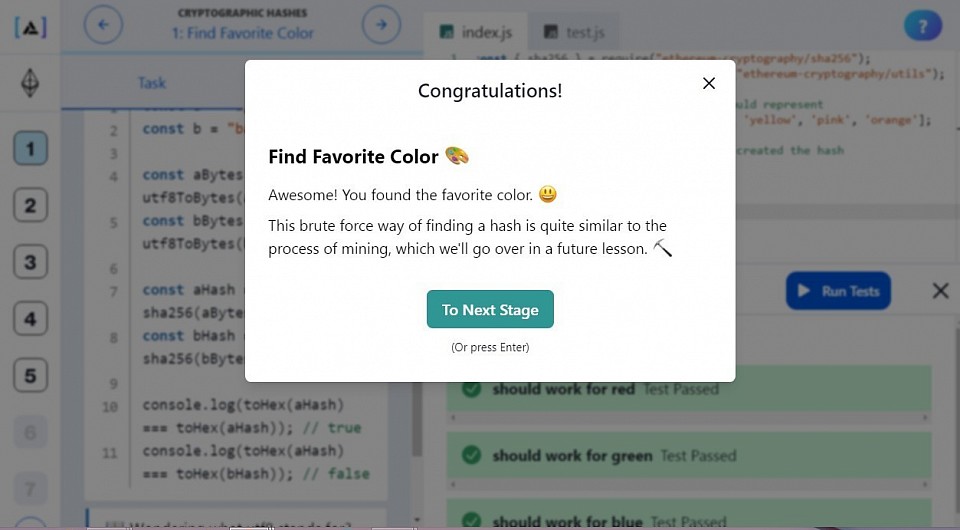Open the Ethereum diamond icon in the sidebar
Screen dimensions: 960x530
(x=30, y=83)
